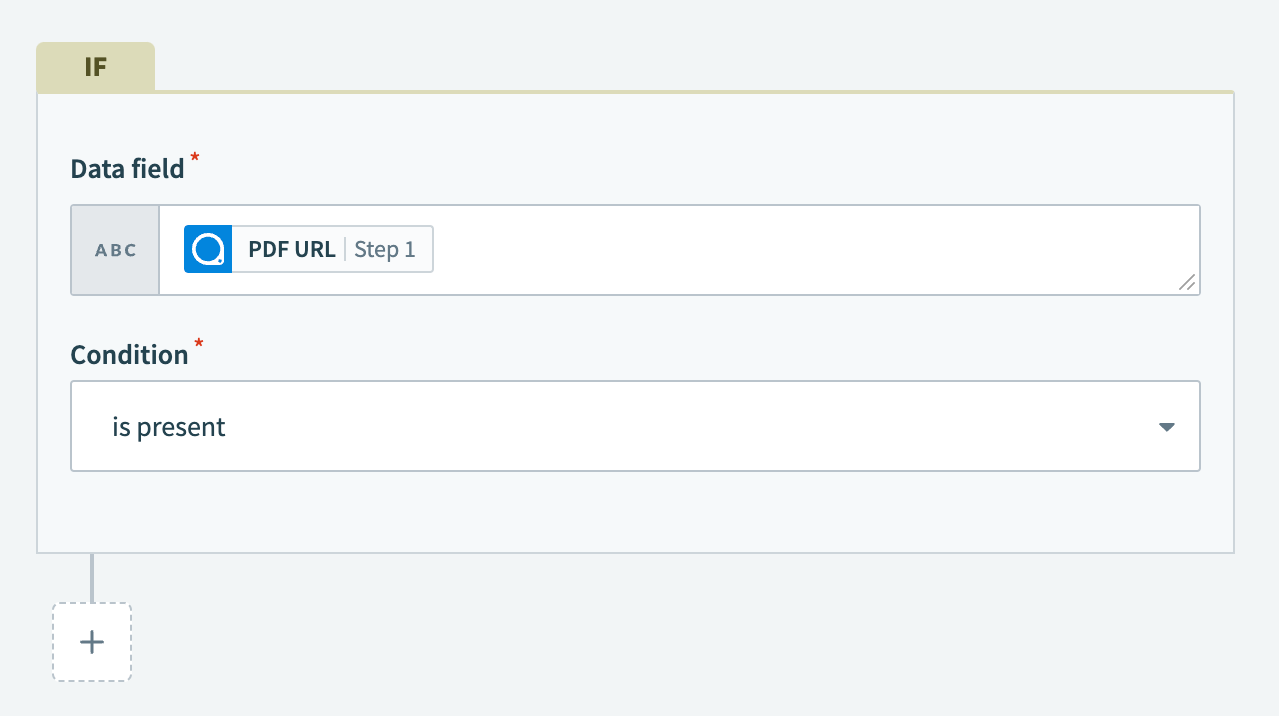Click the PDF URL | Step 1 token

(x=307, y=249)
